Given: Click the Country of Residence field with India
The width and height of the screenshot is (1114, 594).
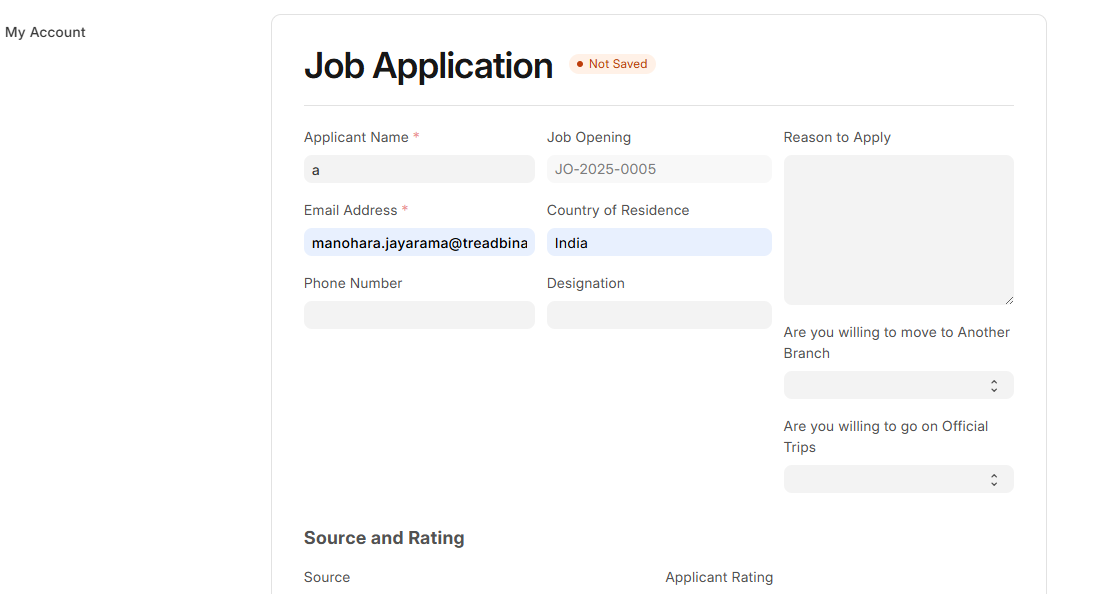Looking at the screenshot, I should coord(659,242).
